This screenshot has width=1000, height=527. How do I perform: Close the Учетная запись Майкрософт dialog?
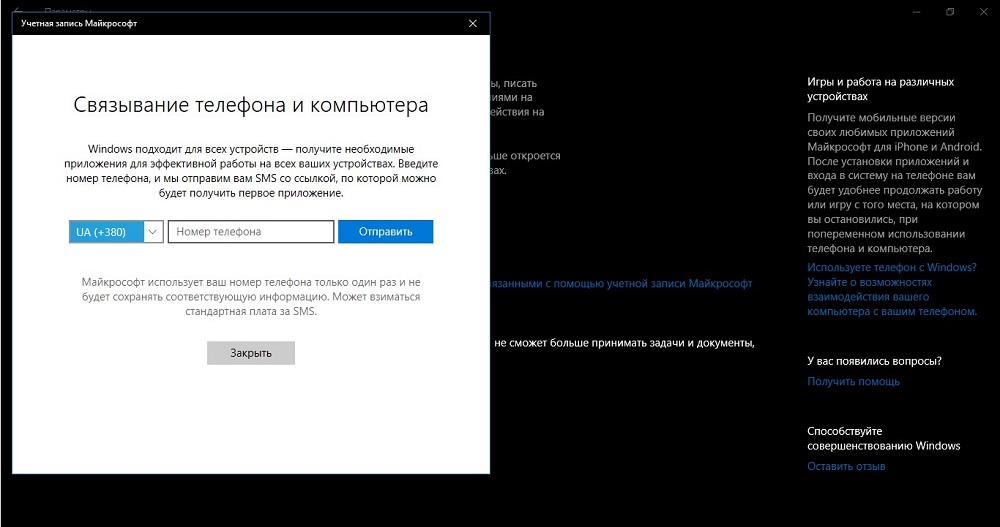click(473, 24)
